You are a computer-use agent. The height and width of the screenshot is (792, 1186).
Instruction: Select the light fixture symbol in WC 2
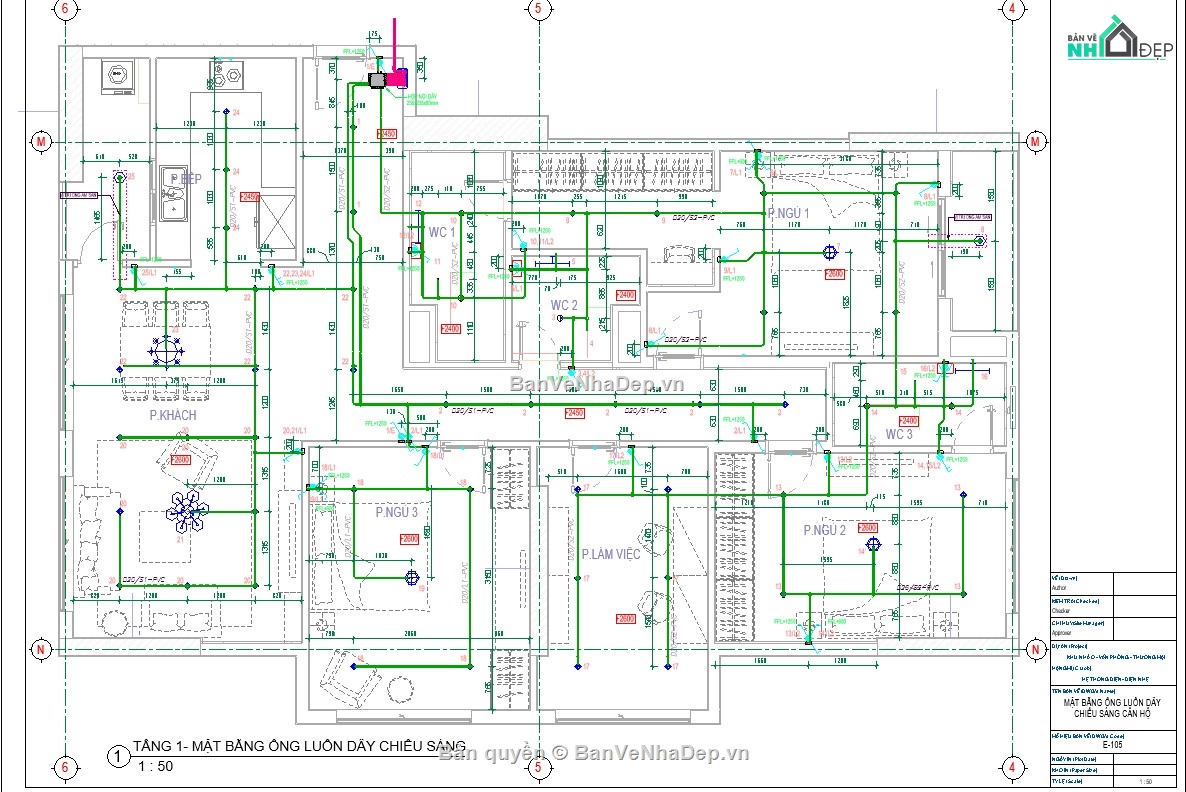[x=560, y=318]
